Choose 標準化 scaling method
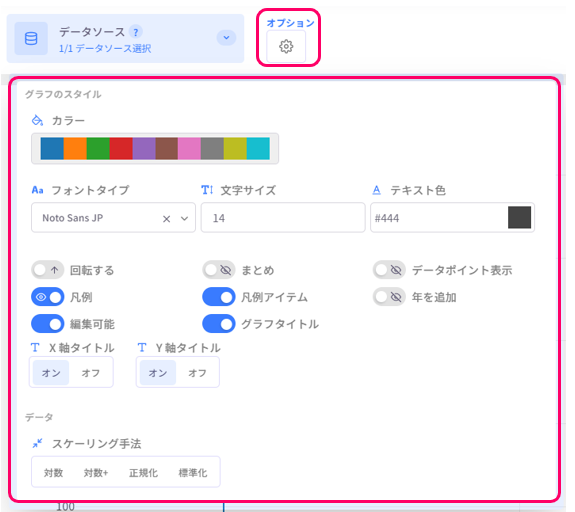This screenshot has height=512, width=575. coord(193,473)
